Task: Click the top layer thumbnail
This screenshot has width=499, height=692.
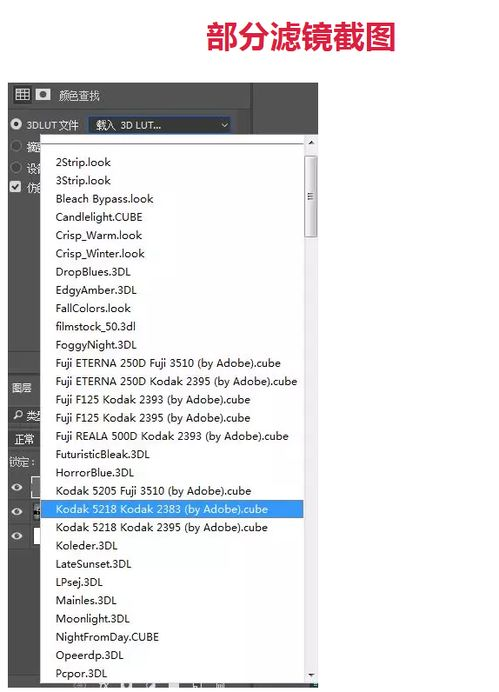Action: coord(35,487)
